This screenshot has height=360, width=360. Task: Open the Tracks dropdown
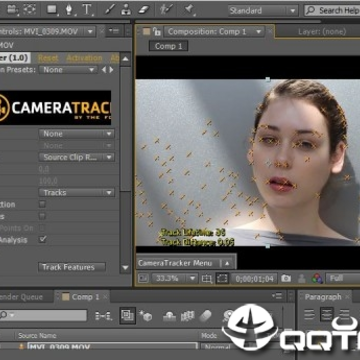tap(77, 192)
